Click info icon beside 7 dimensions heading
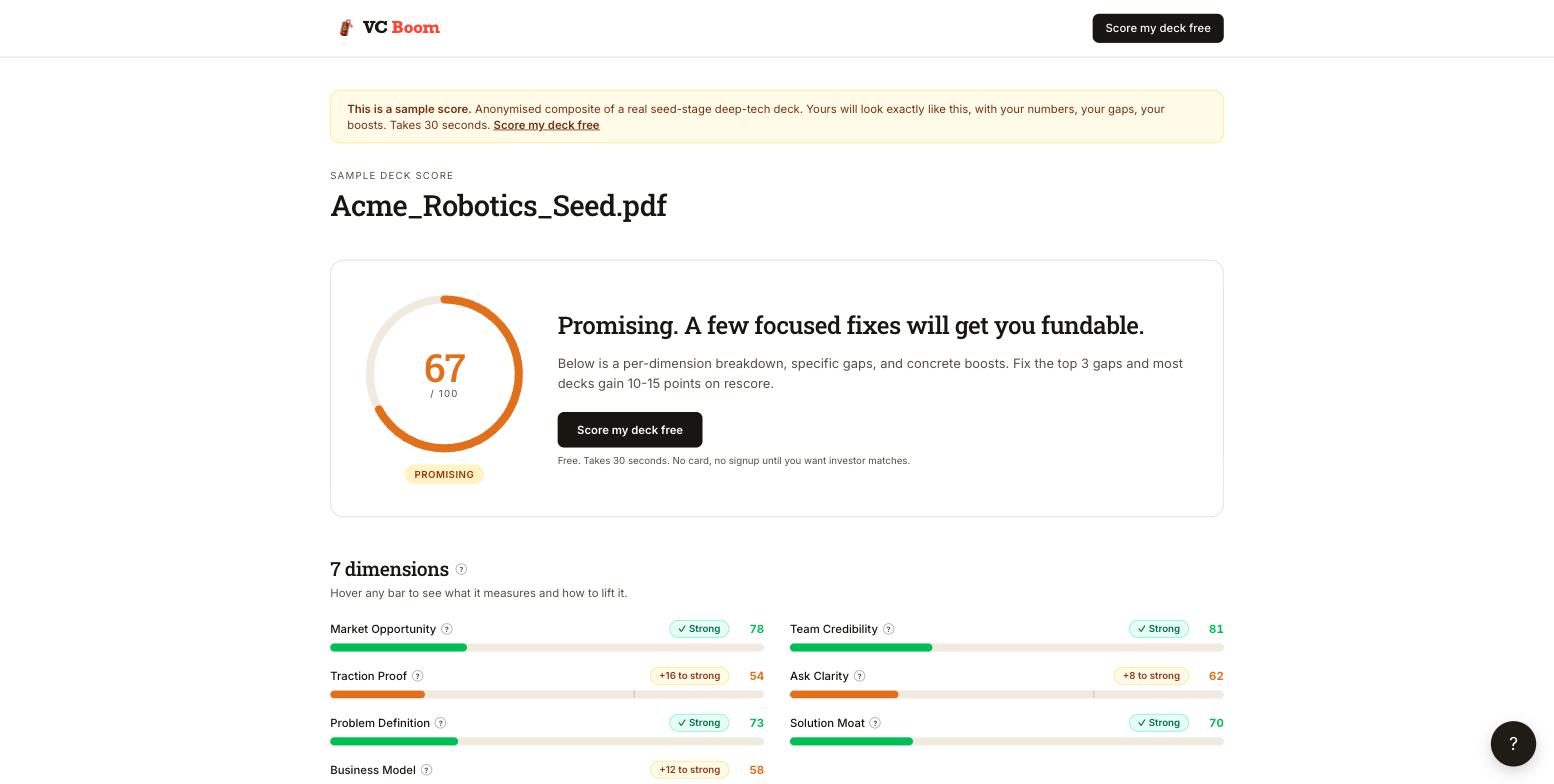Image resolution: width=1554 pixels, height=784 pixels. pyautogui.click(x=461, y=569)
